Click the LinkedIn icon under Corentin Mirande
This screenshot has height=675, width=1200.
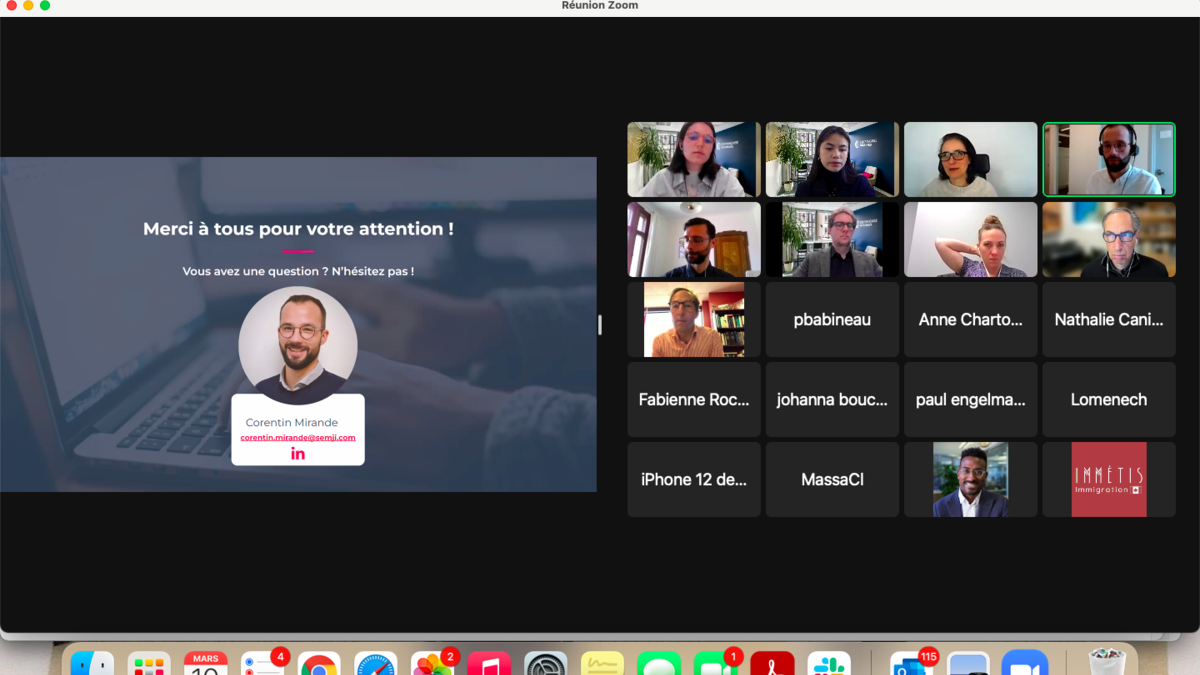[298, 453]
